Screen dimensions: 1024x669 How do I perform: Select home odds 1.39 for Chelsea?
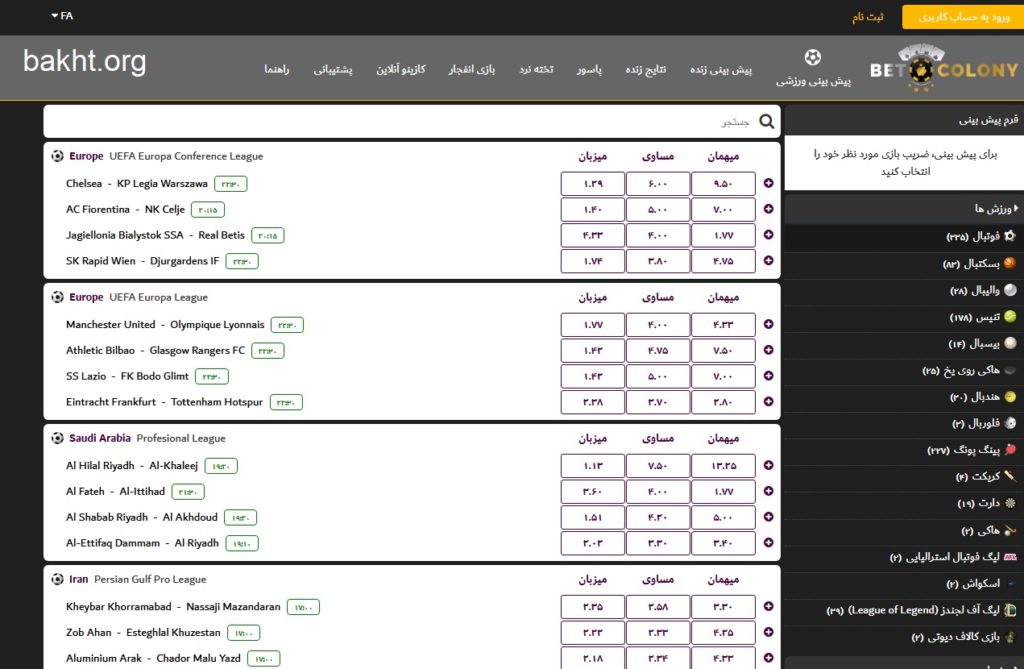(593, 184)
